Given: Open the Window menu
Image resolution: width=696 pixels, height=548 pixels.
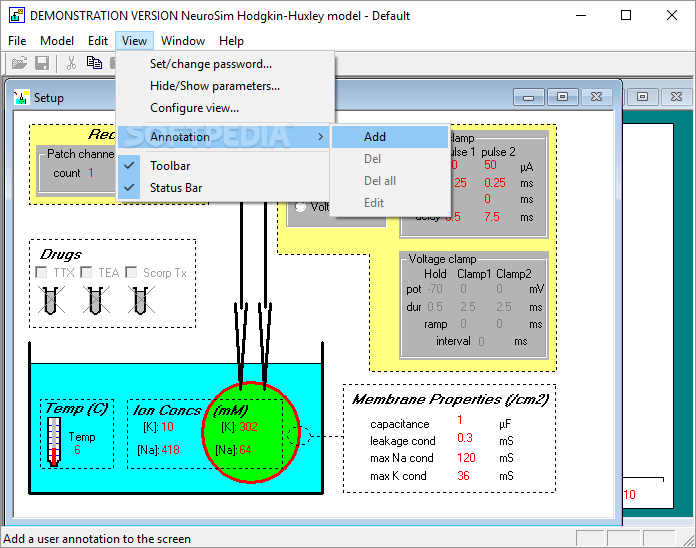Looking at the screenshot, I should [x=183, y=41].
